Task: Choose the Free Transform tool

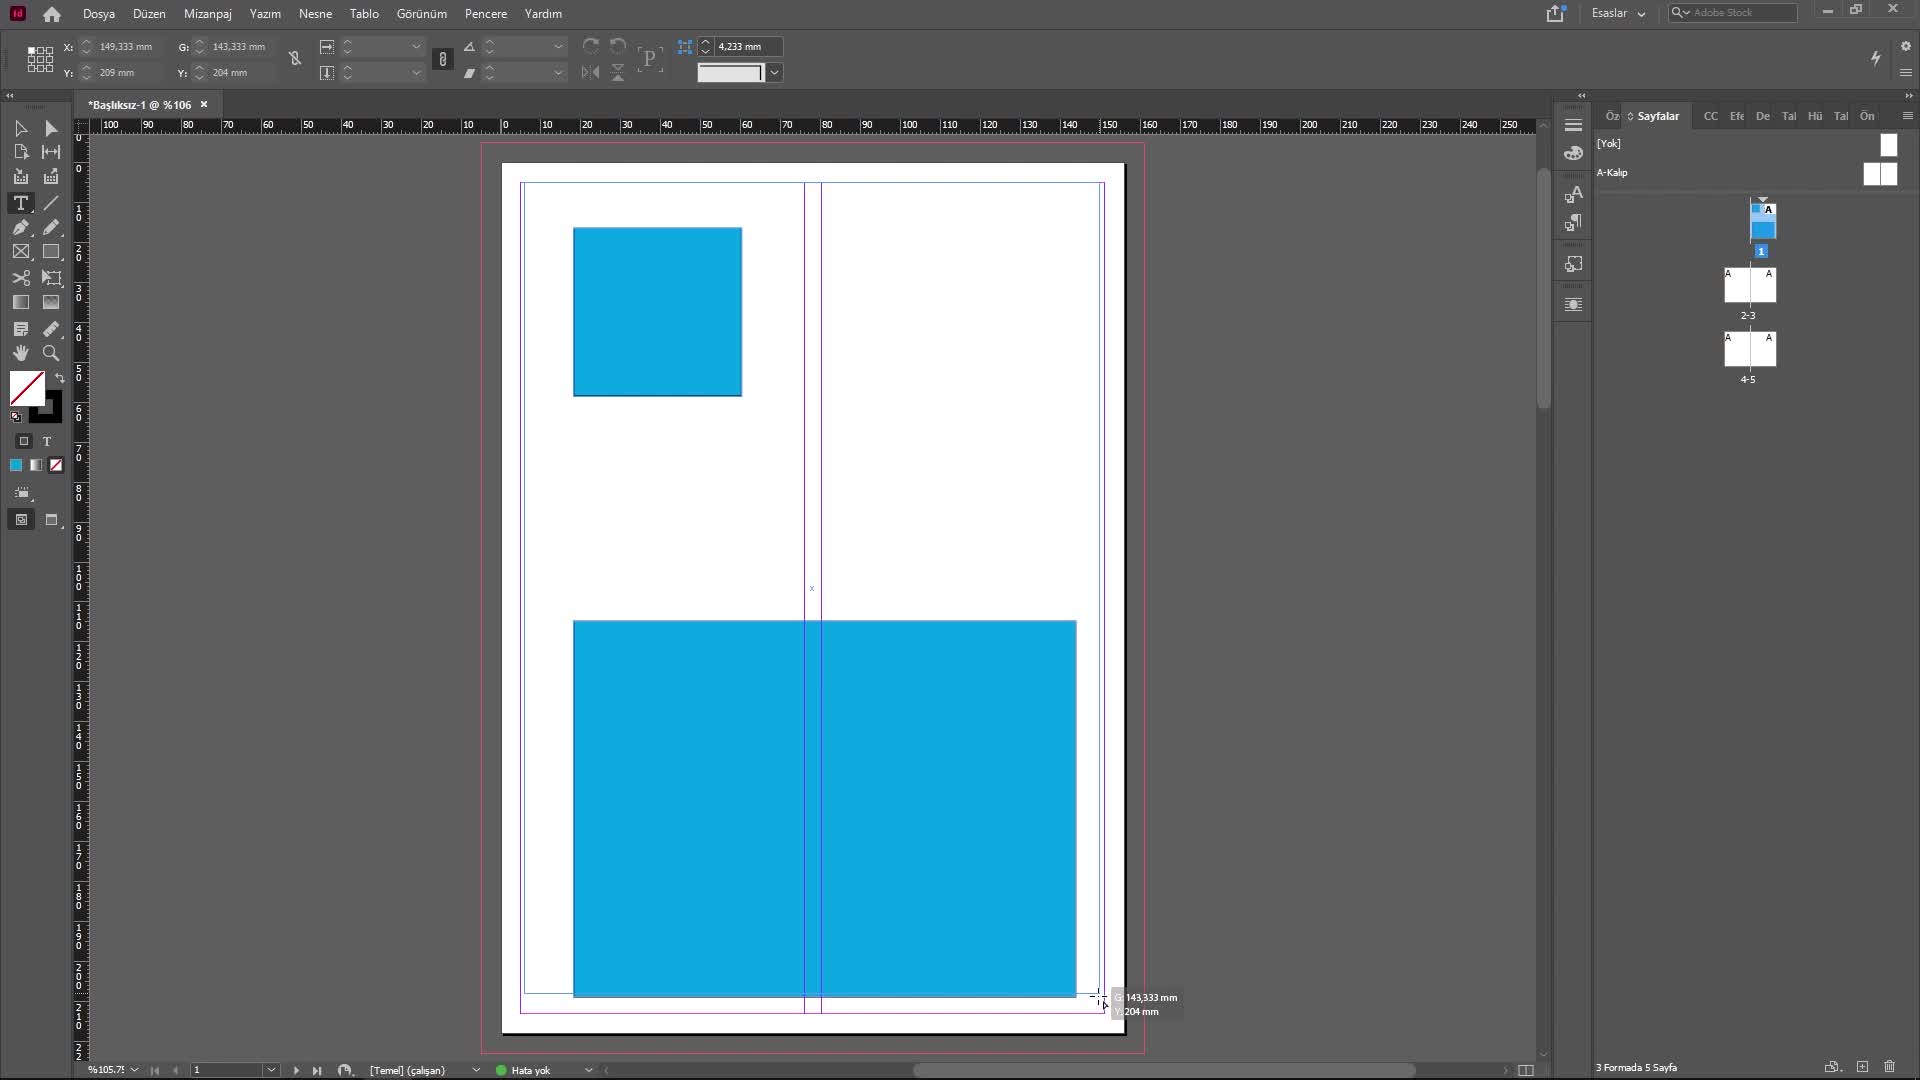Action: (51, 278)
